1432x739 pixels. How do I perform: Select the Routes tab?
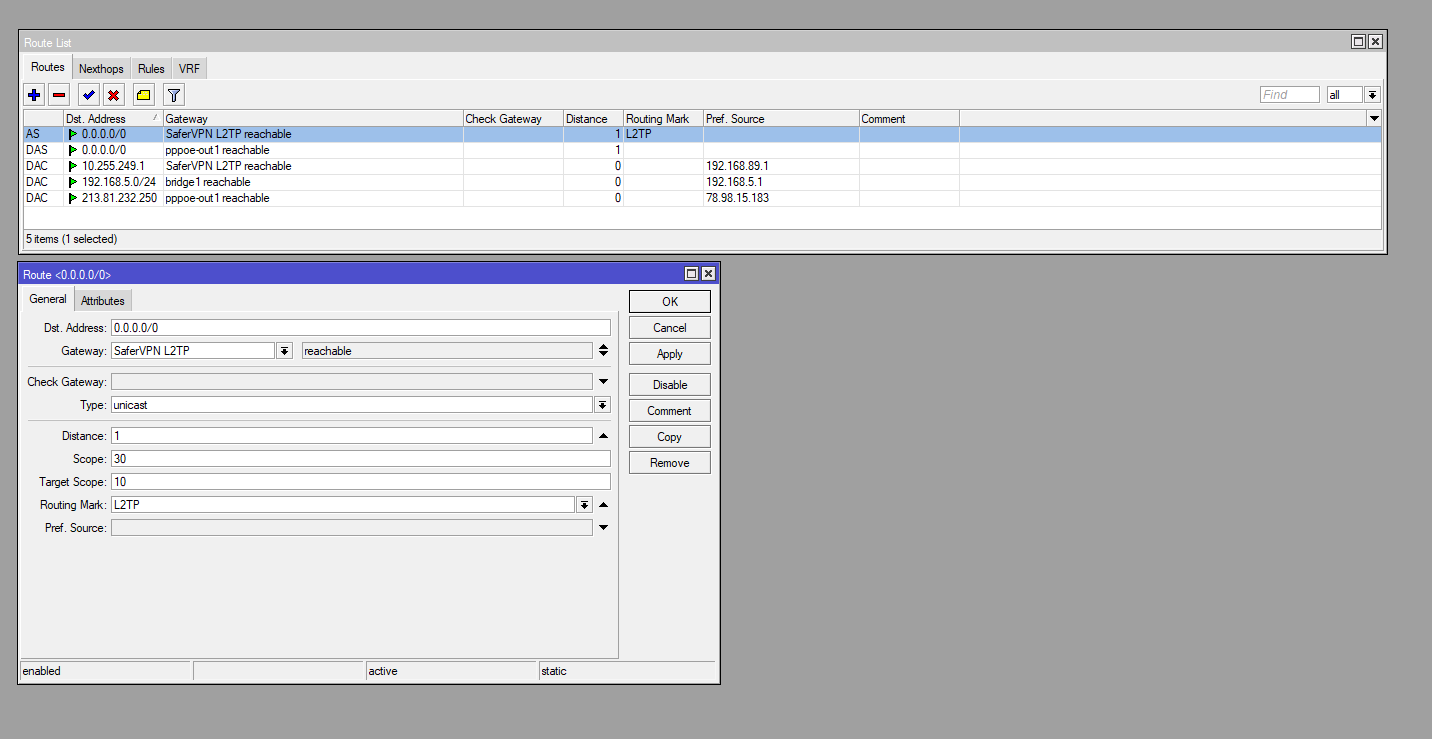(48, 67)
